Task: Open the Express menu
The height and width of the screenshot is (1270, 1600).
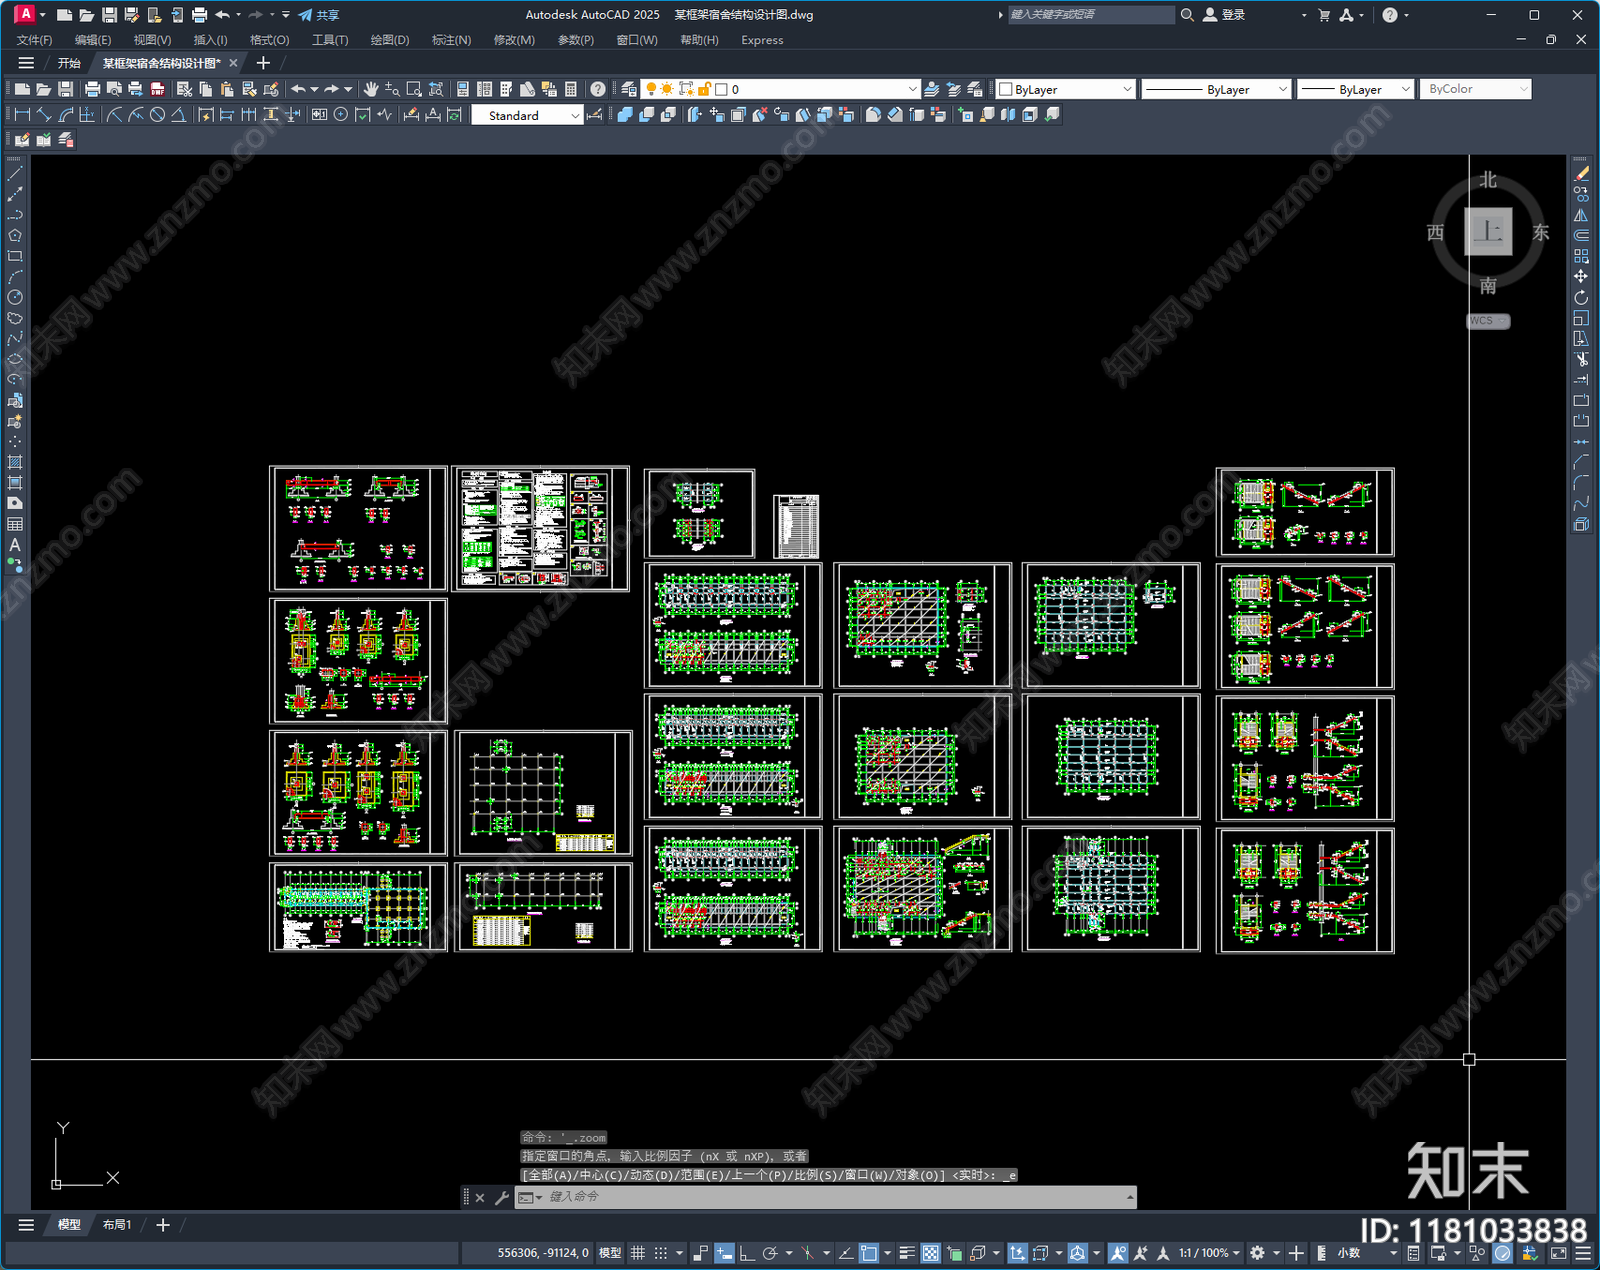Action: click(762, 40)
